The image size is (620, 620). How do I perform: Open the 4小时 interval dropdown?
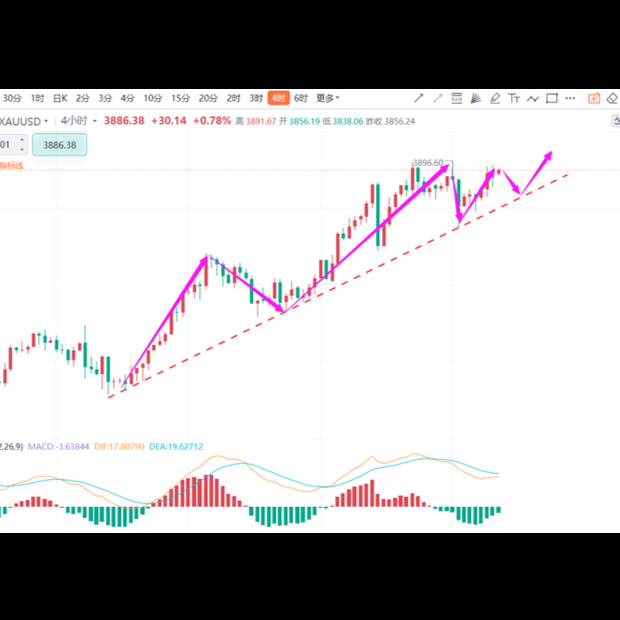(78, 120)
